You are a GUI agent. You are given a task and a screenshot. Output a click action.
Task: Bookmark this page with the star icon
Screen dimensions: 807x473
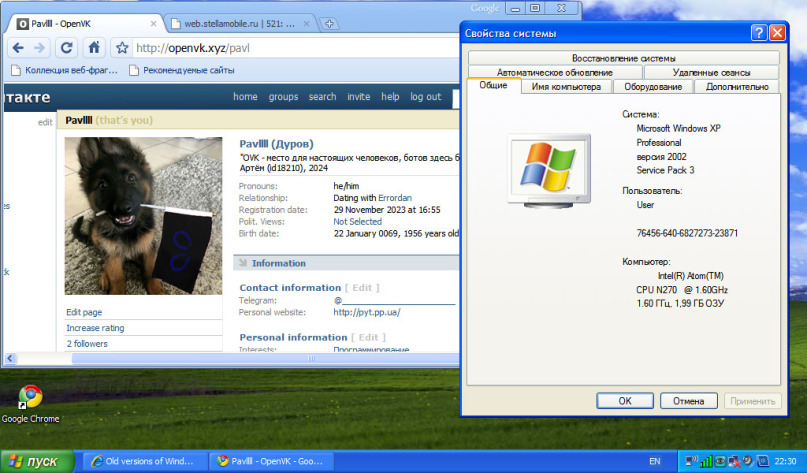pyautogui.click(x=121, y=47)
